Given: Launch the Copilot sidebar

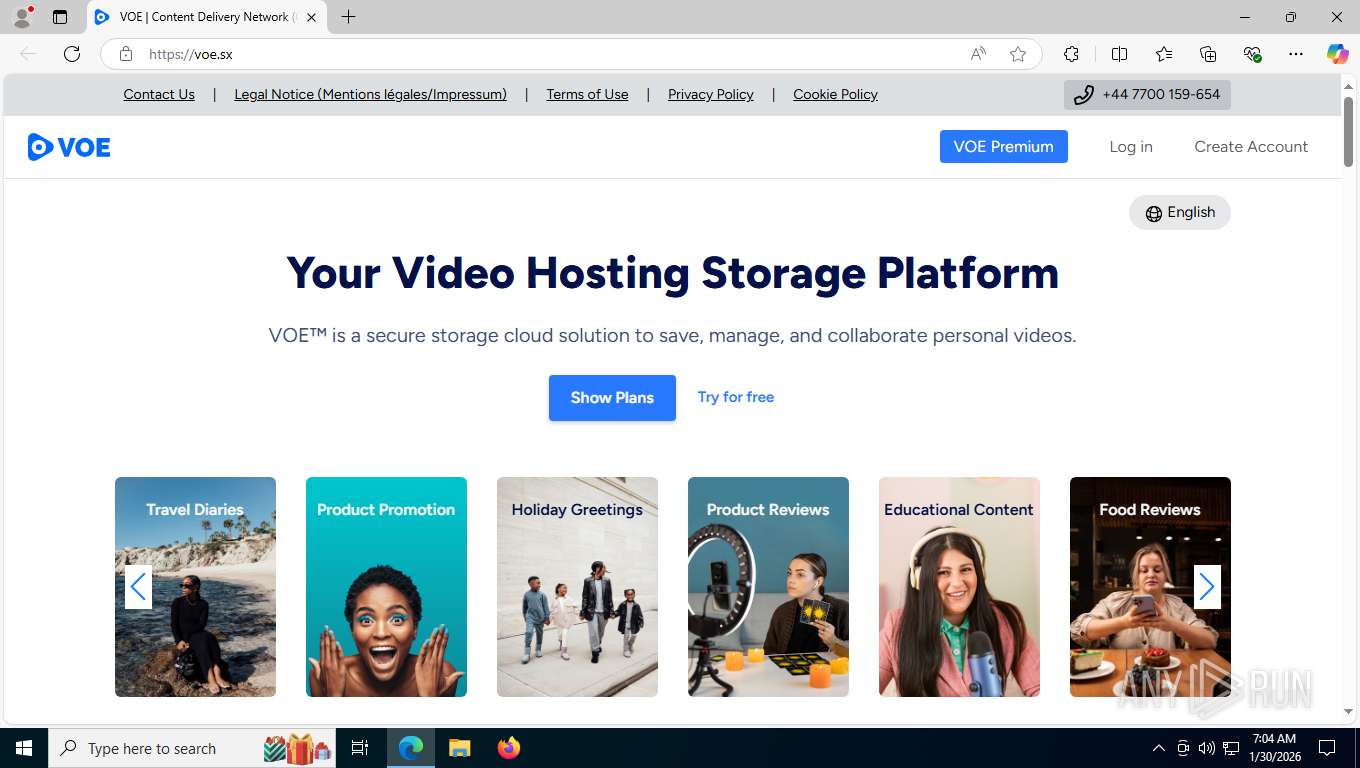Looking at the screenshot, I should tap(1337, 54).
